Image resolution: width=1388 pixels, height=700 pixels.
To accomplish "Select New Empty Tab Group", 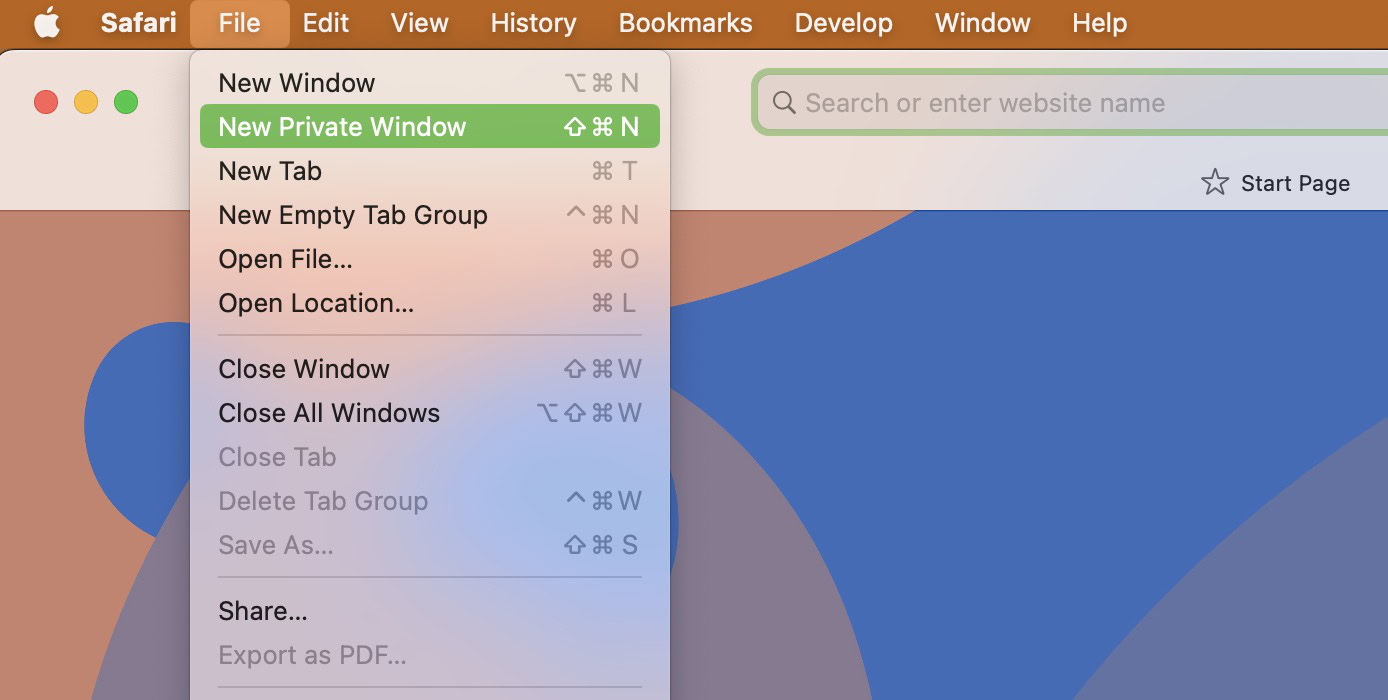I will tap(430, 215).
